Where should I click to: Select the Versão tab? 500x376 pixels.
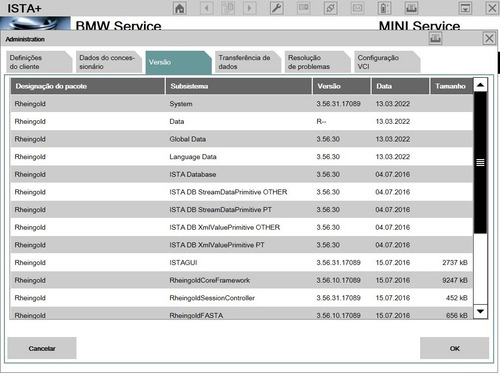[x=178, y=62]
